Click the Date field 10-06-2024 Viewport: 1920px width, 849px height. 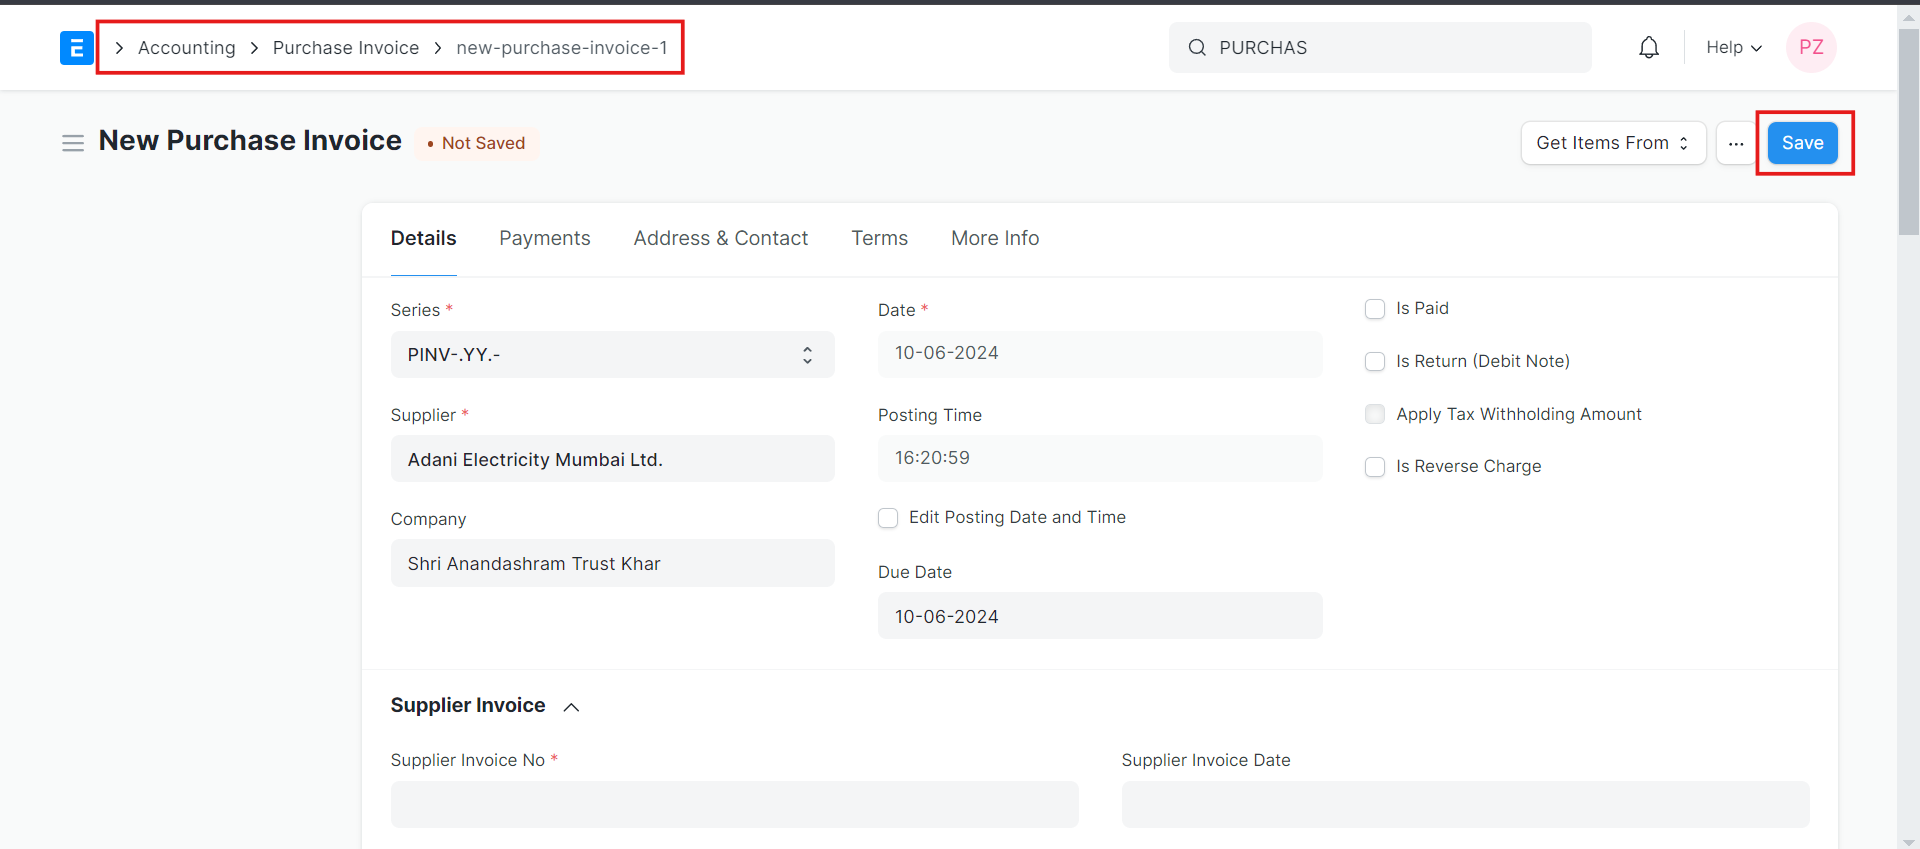1100,353
